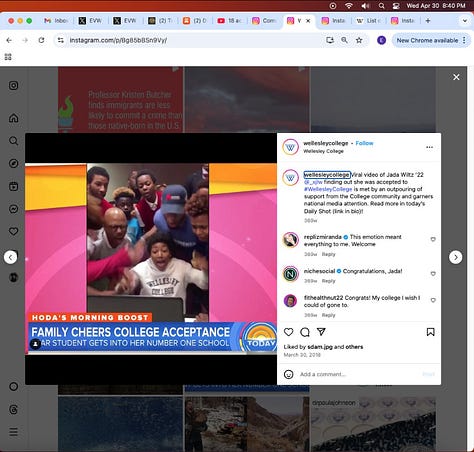Click the comment bubble icon
Viewport: 474px width, 452px height.
[x=305, y=332]
